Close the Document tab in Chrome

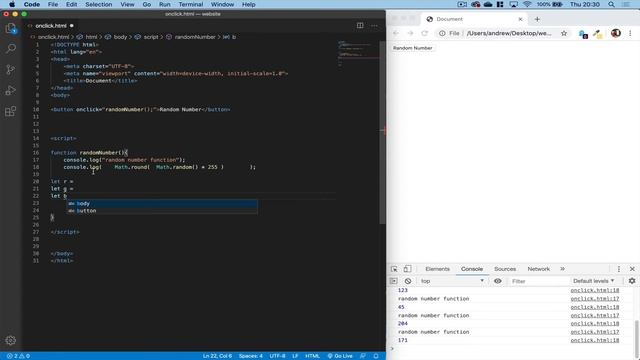point(520,19)
